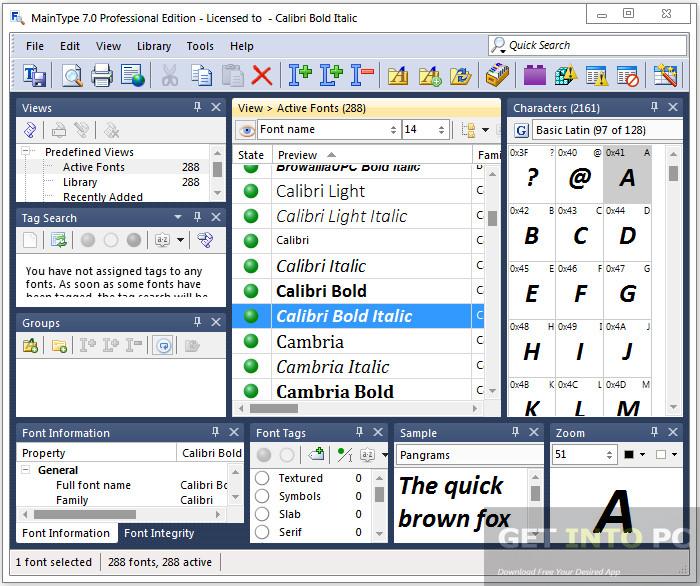Viewport: 700px width, 586px height.
Task: Click the purple brick plugin icon
Action: pos(535,75)
